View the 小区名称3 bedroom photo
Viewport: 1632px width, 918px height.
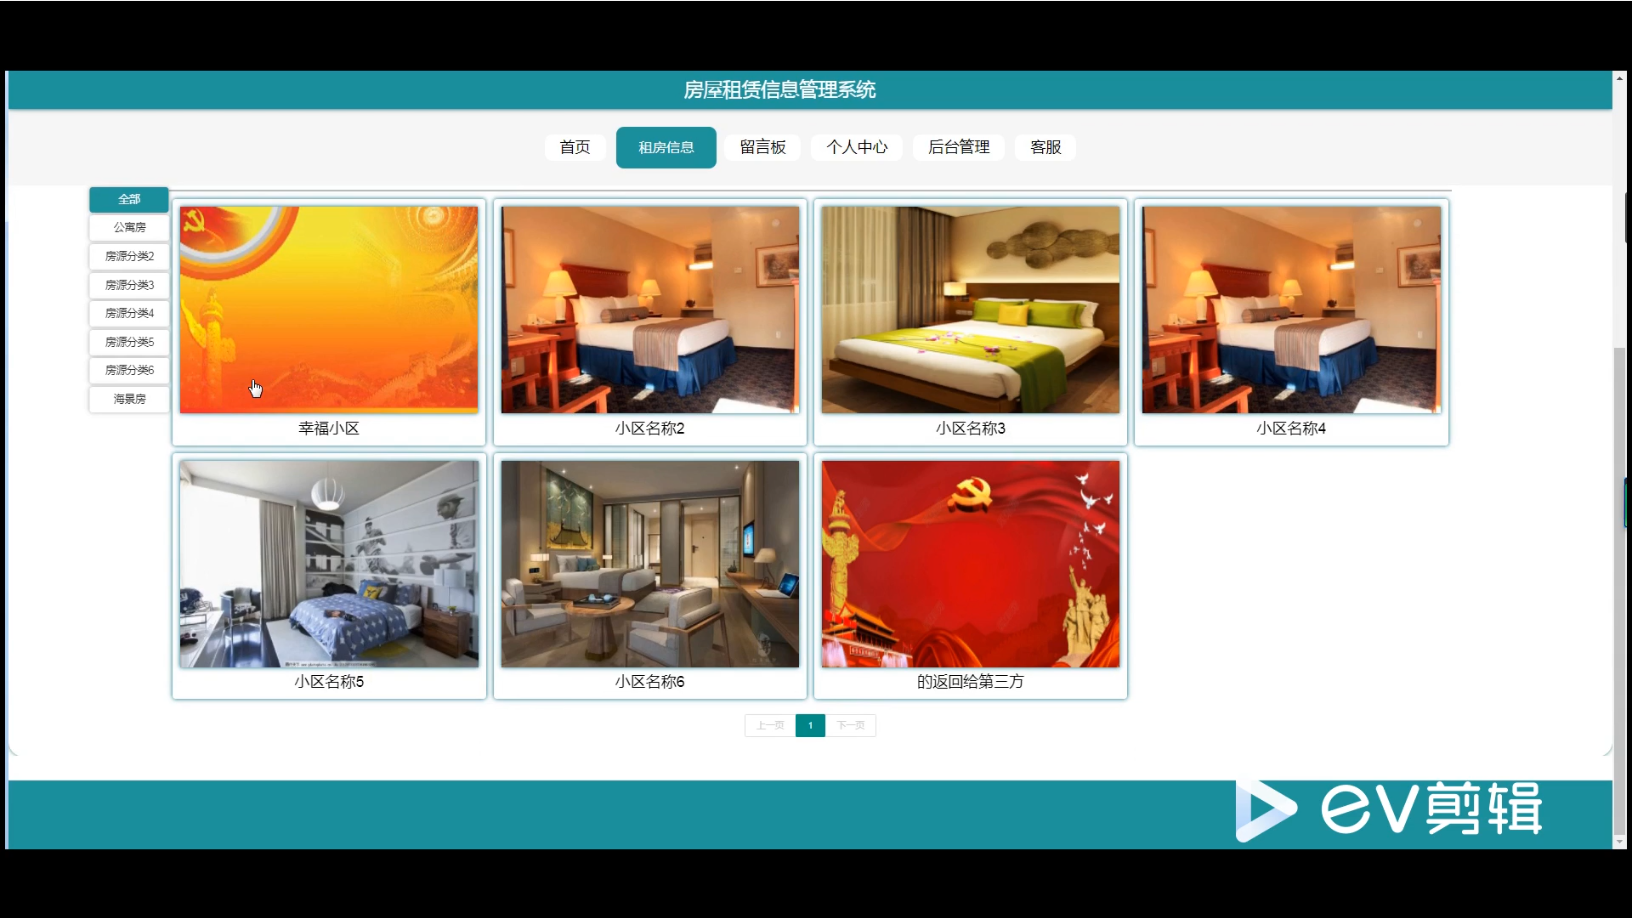[971, 310]
